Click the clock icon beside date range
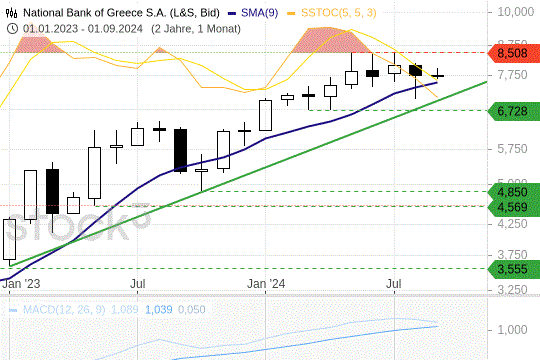The height and width of the screenshot is (360, 540). (12, 29)
